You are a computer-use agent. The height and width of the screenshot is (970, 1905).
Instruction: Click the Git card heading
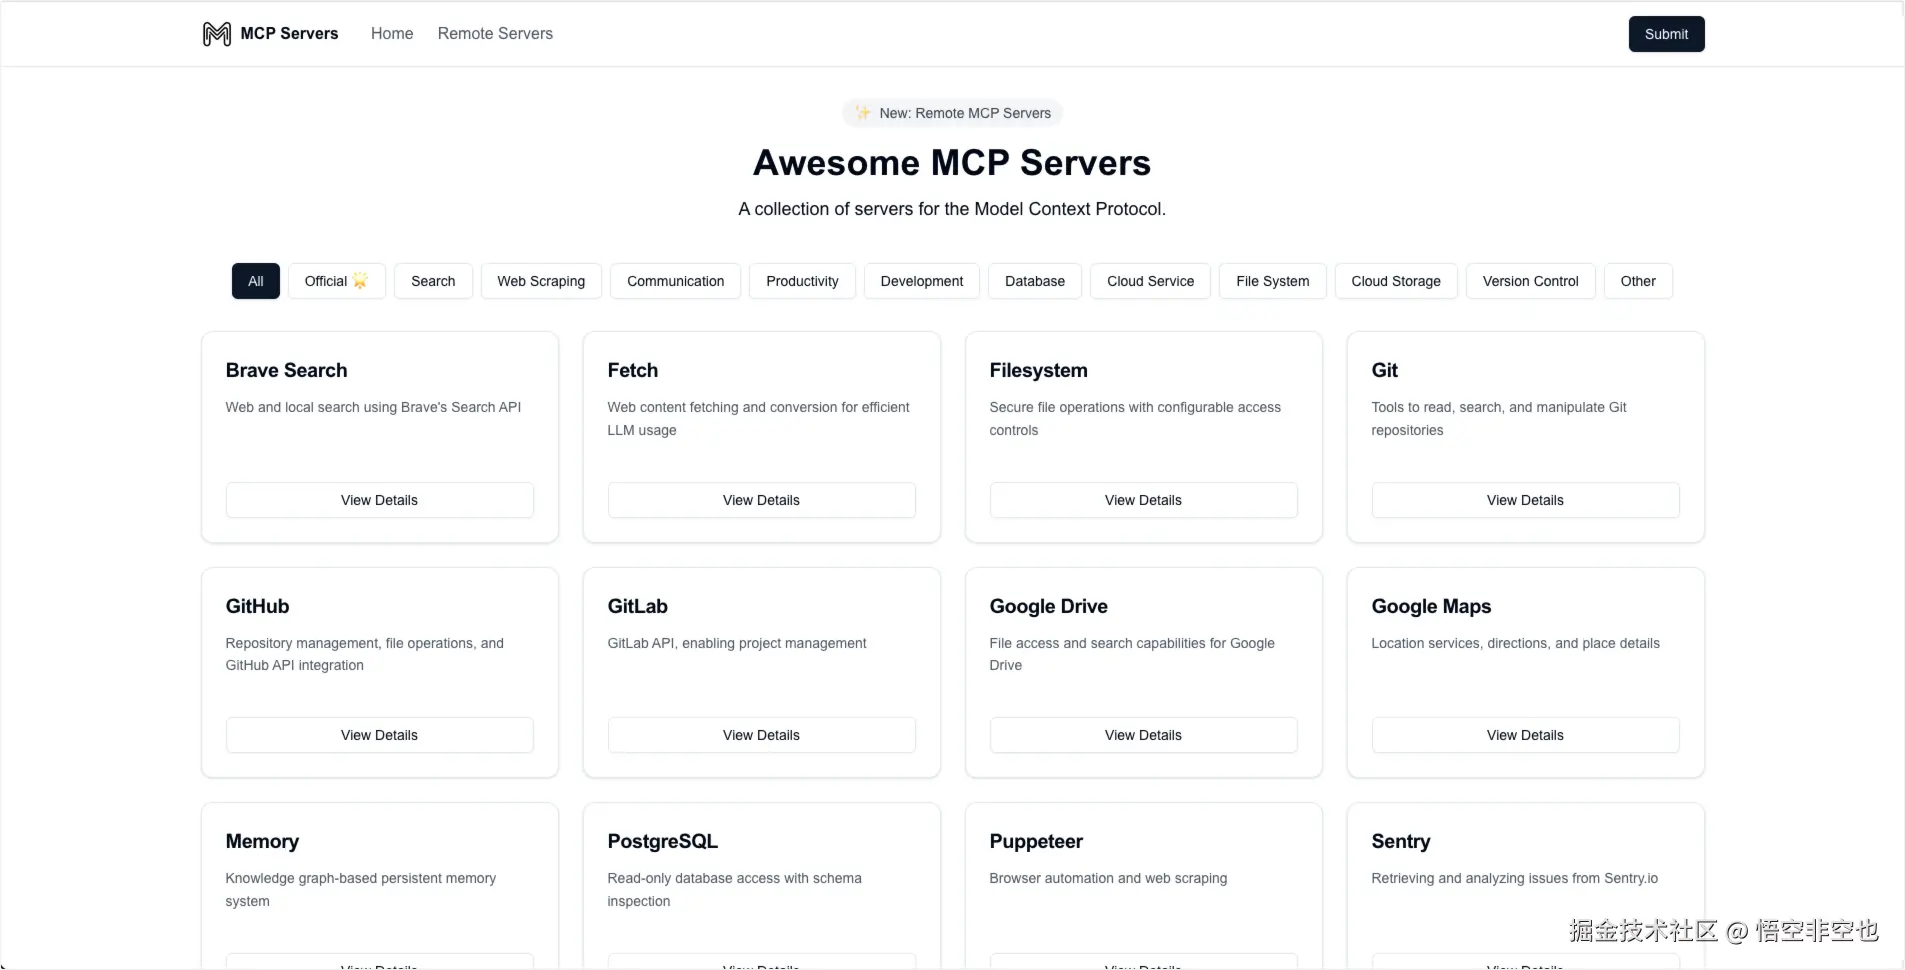point(1385,370)
